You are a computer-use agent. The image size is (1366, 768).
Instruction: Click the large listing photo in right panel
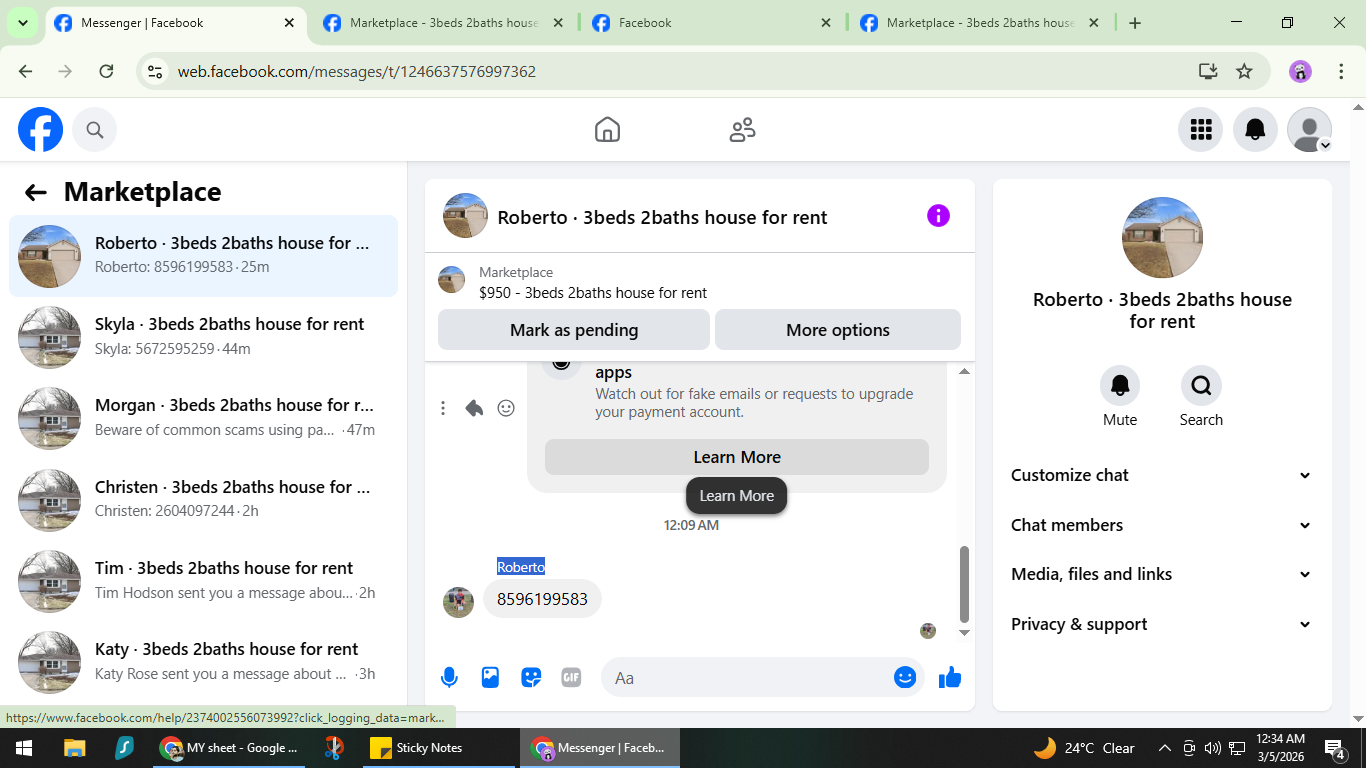(x=1162, y=238)
